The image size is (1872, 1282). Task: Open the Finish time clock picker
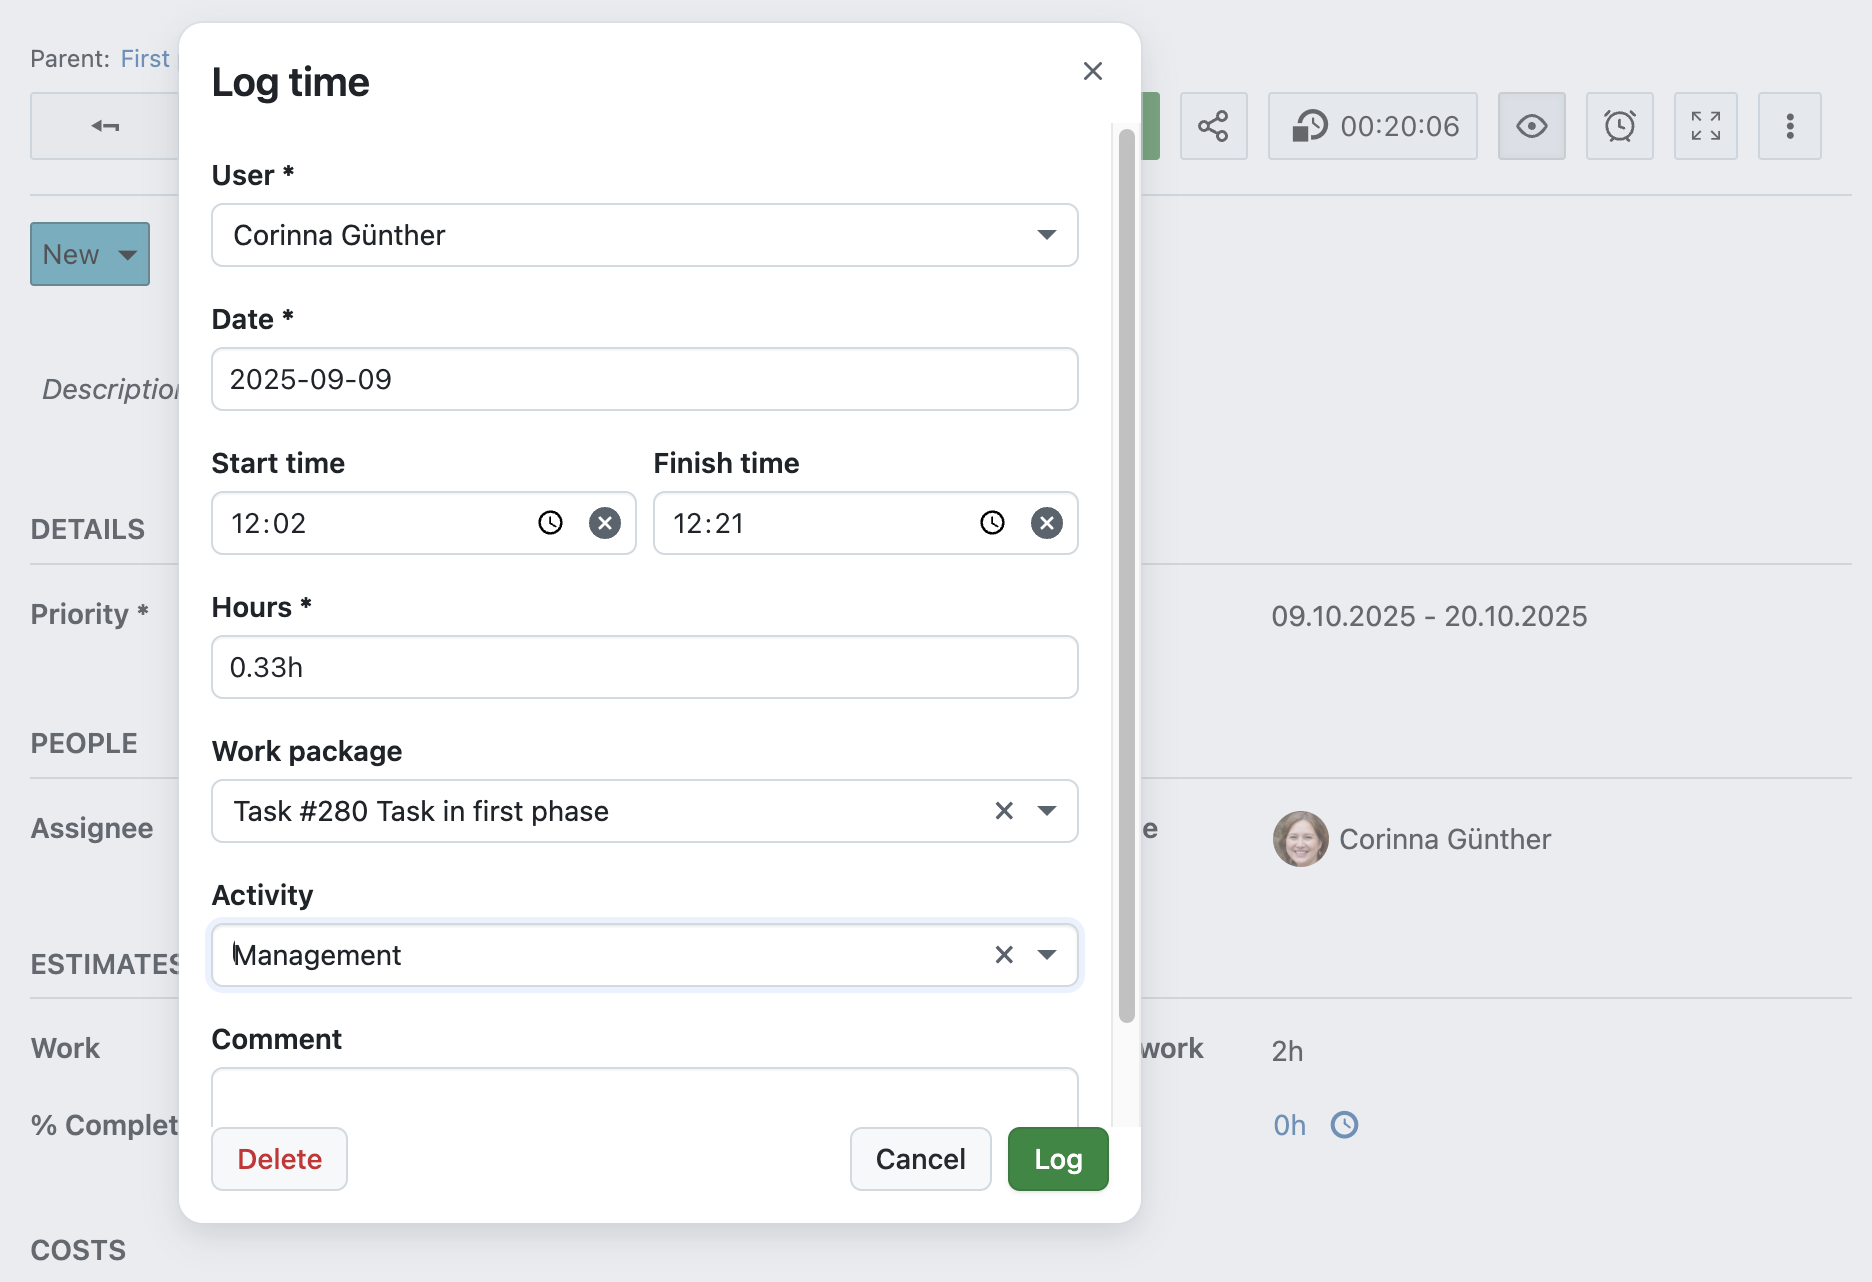tap(991, 522)
